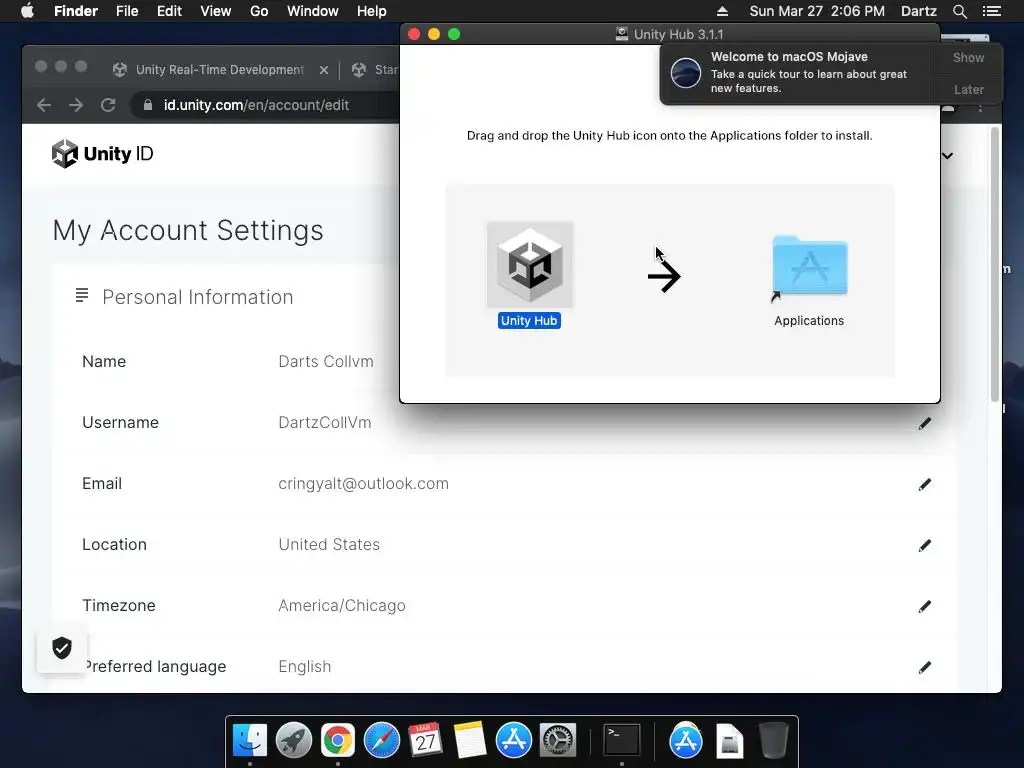Open the Applications stack in the Dock
Screen dimensions: 1024x768
point(686,741)
